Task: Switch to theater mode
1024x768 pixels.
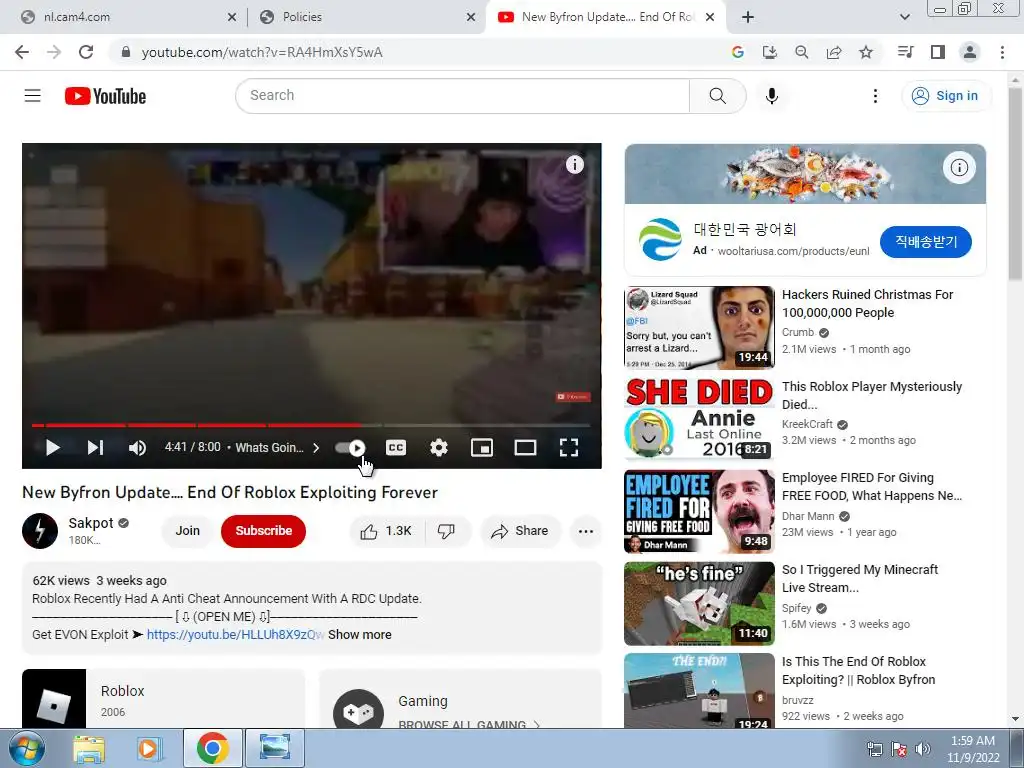Action: 525,447
